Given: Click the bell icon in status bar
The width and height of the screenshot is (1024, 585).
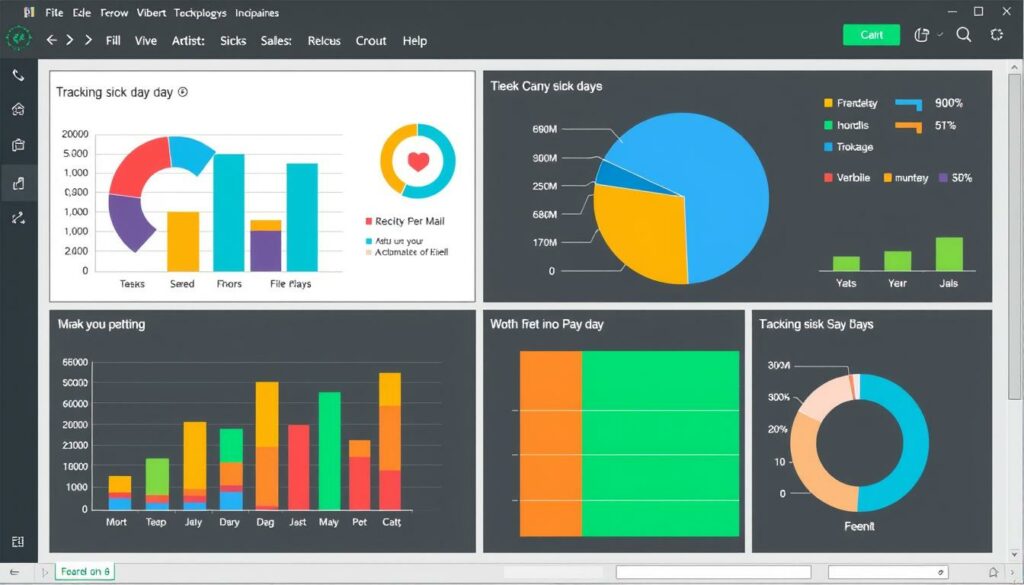Looking at the screenshot, I should [x=993, y=572].
